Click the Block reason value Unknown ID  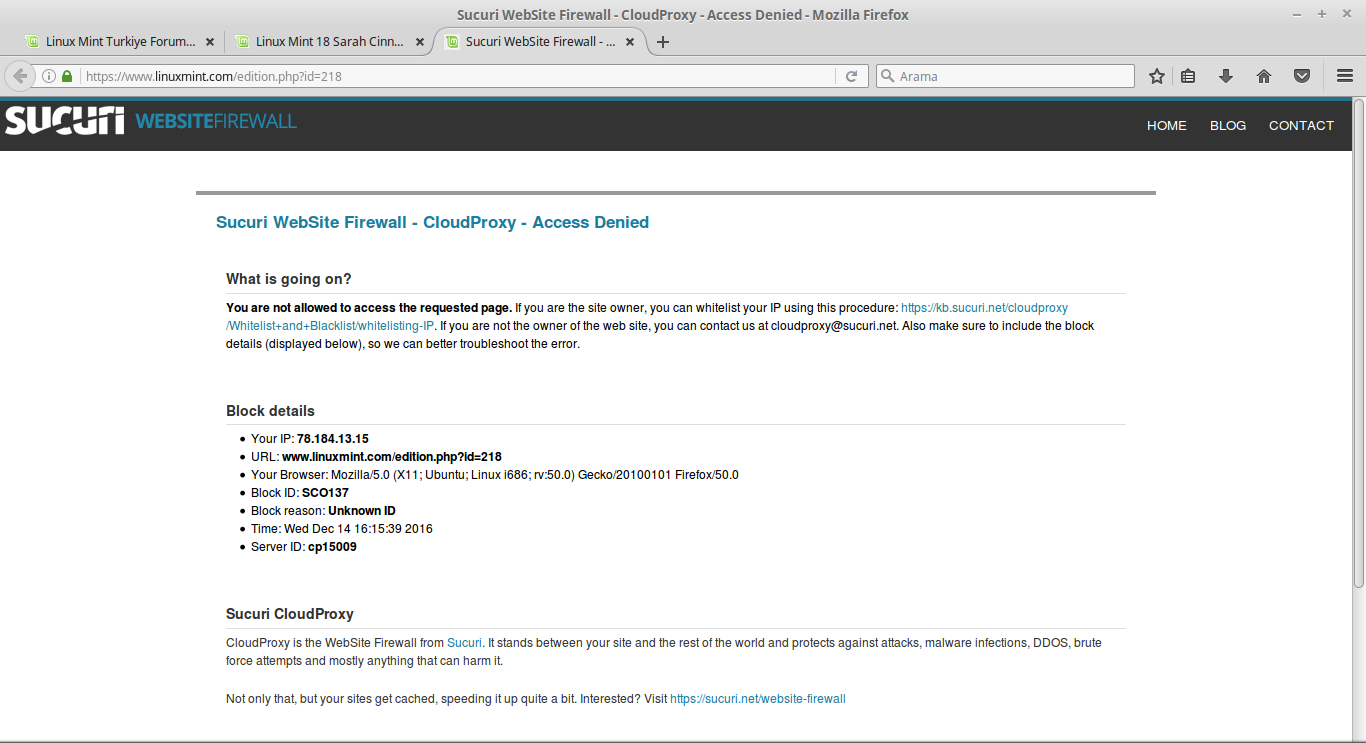(362, 511)
